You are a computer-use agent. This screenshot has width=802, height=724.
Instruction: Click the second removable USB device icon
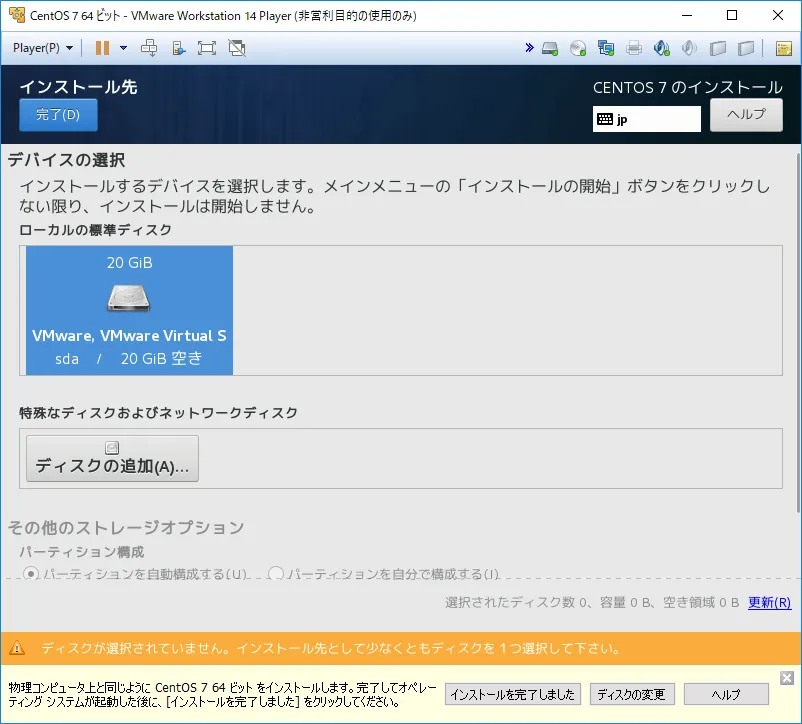click(746, 49)
